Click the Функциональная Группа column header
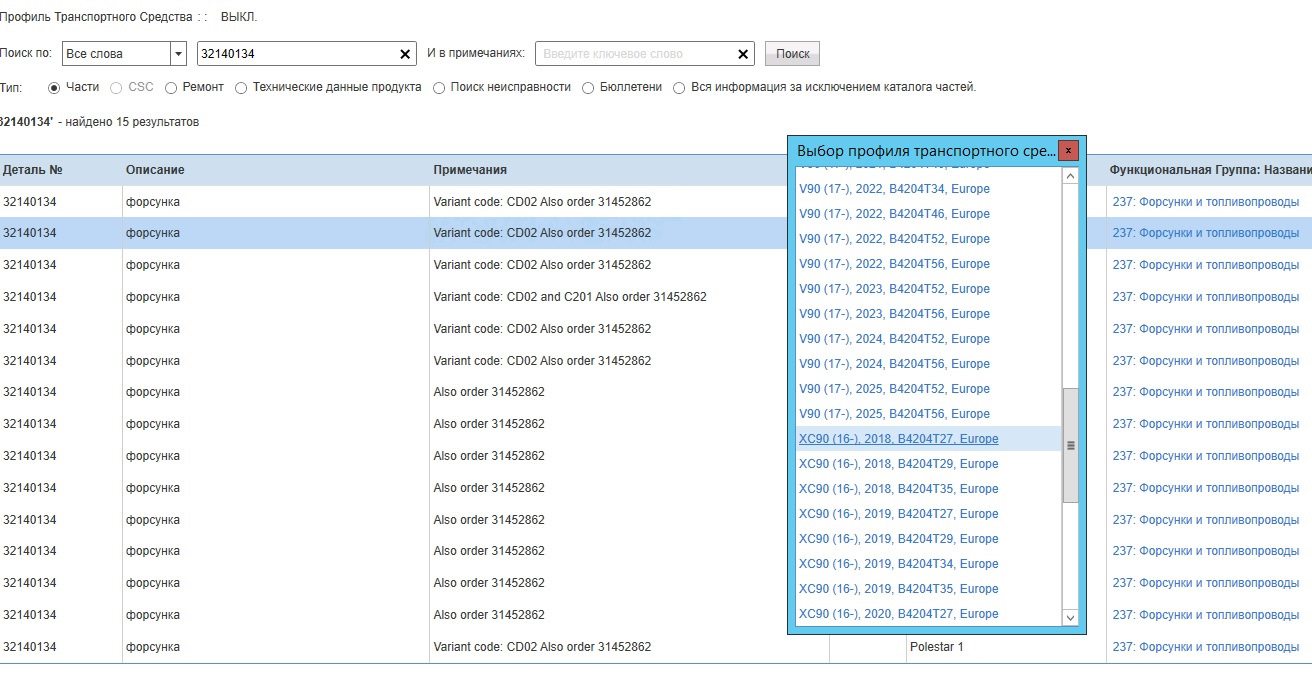The image size is (1312, 683). [x=1210, y=170]
